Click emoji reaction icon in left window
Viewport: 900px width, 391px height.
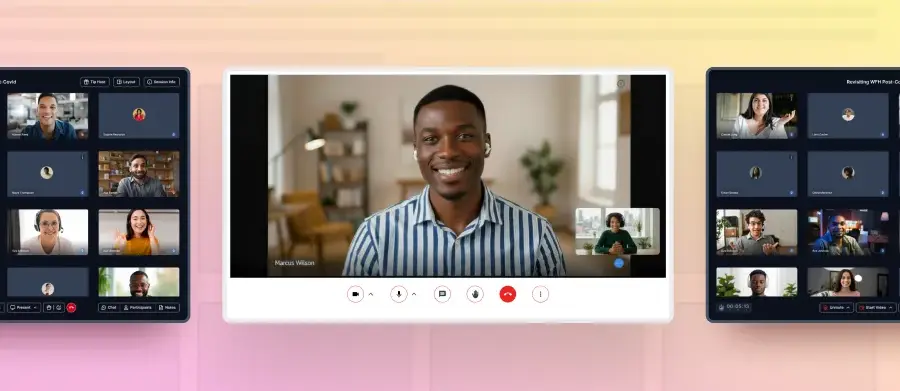(x=59, y=308)
